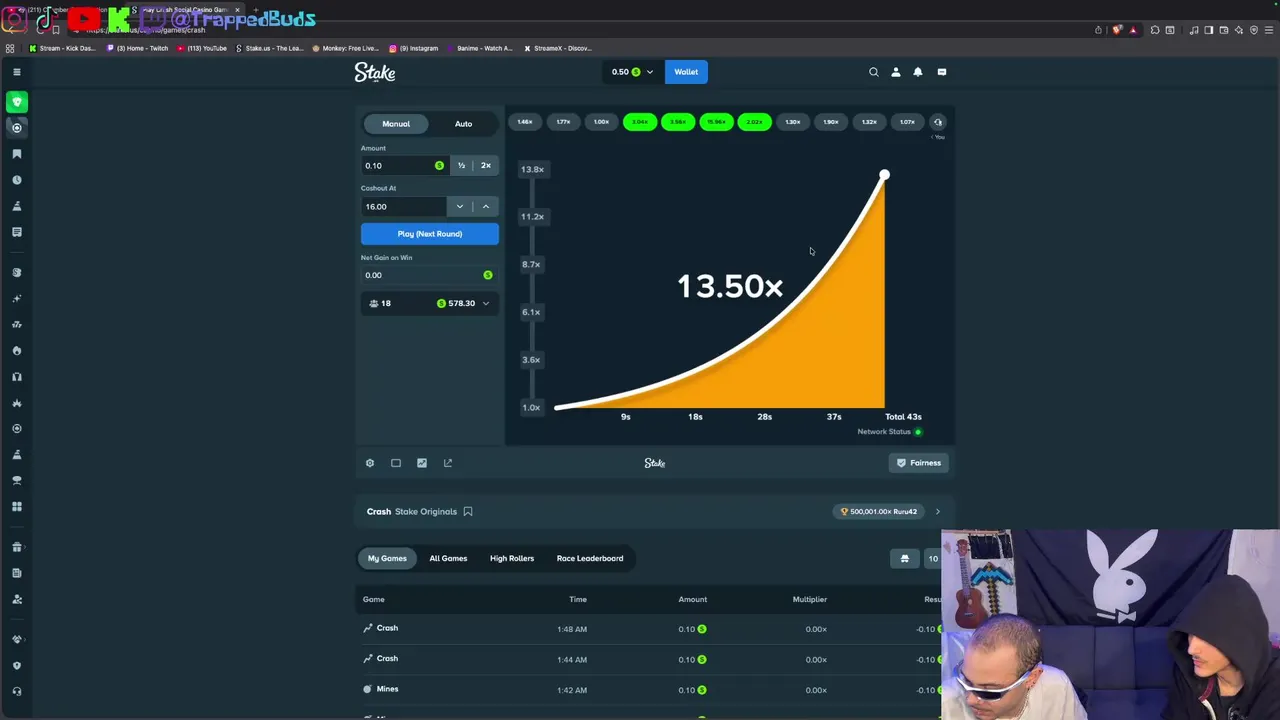Decrease Cashout At using down arrow
Screen dimensions: 1280x720
click(x=460, y=207)
